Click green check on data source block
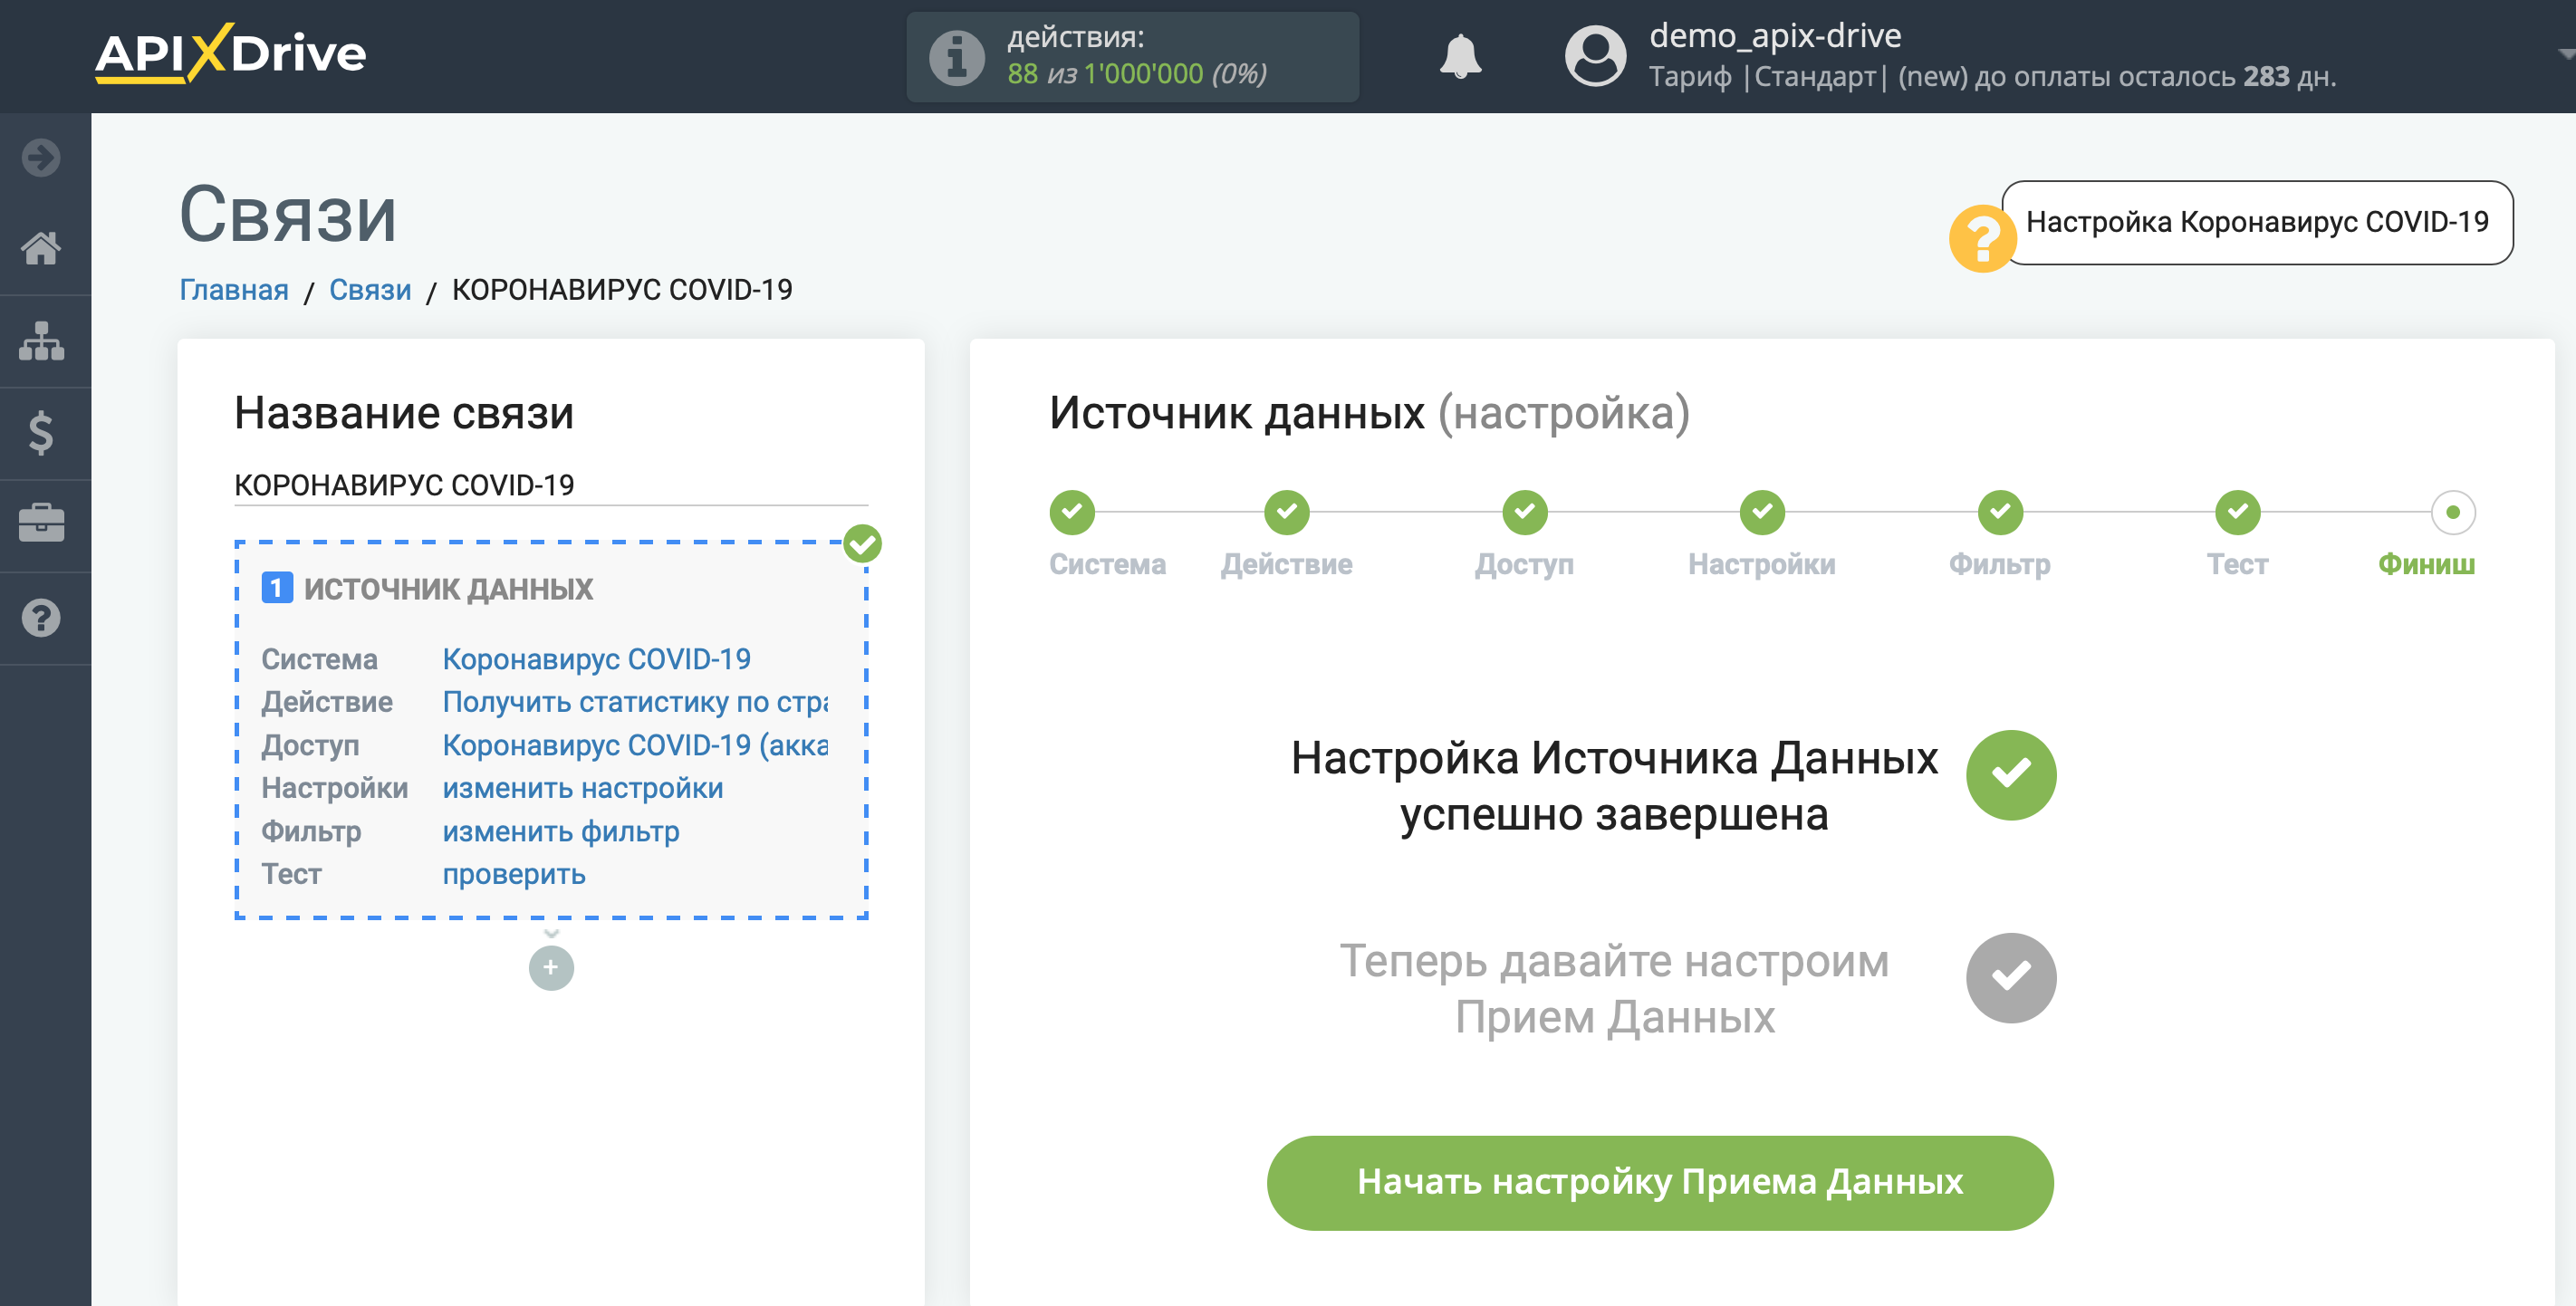The width and height of the screenshot is (2576, 1306). click(862, 544)
